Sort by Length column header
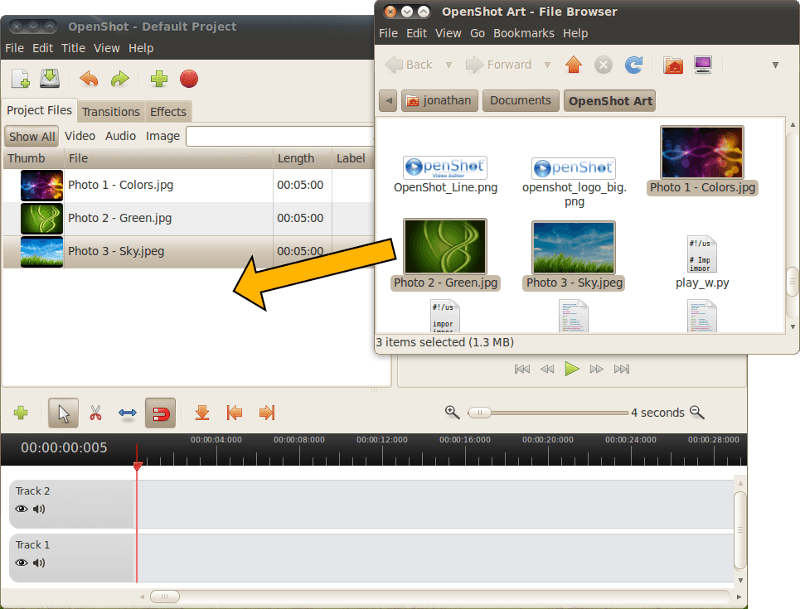The image size is (800, 609). 303,158
